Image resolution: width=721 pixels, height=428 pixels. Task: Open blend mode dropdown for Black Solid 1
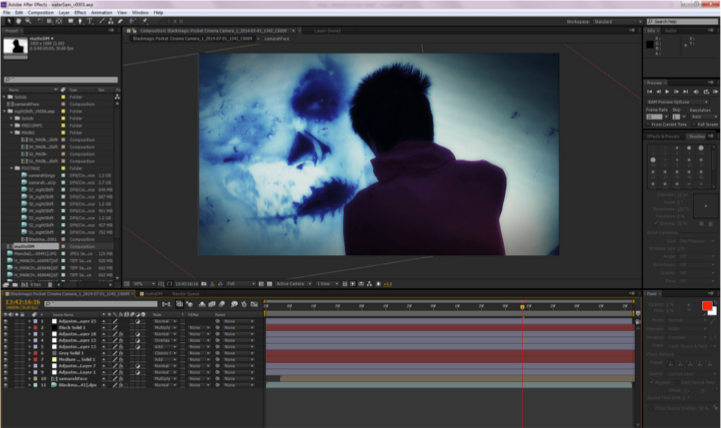coord(166,327)
